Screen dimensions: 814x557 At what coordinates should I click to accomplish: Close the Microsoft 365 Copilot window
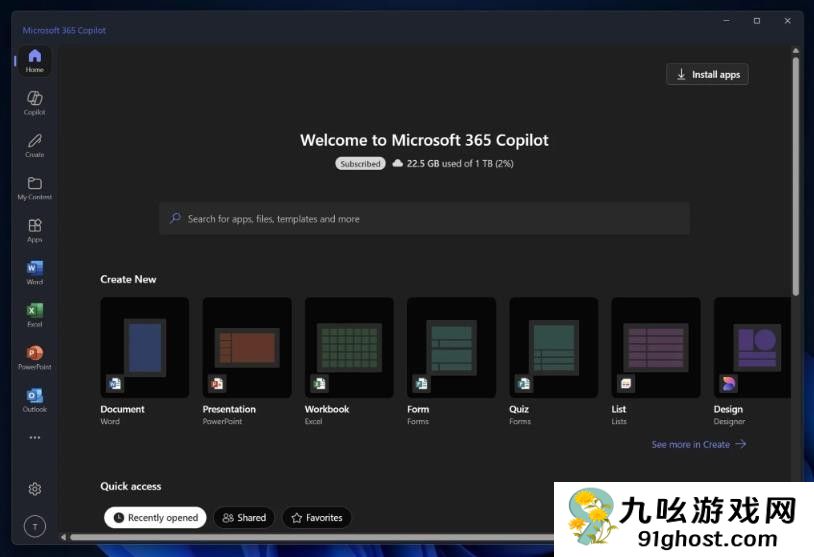788,21
